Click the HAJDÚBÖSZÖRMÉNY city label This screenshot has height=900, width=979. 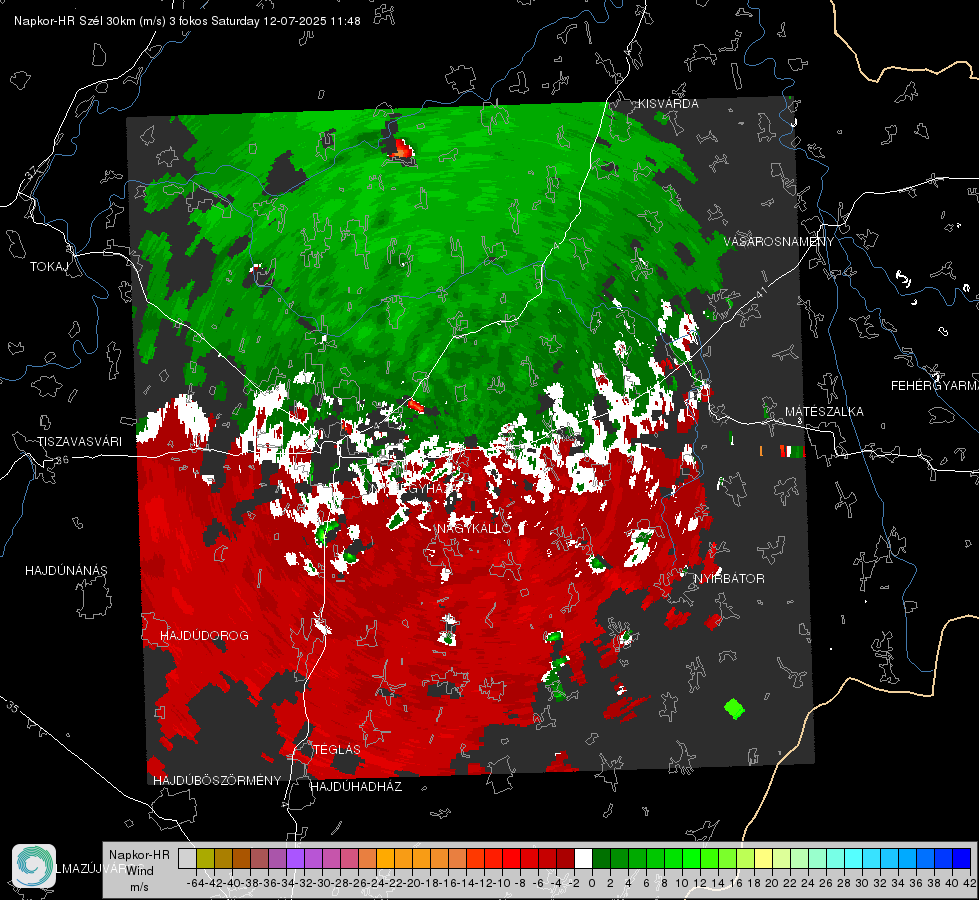pos(217,781)
